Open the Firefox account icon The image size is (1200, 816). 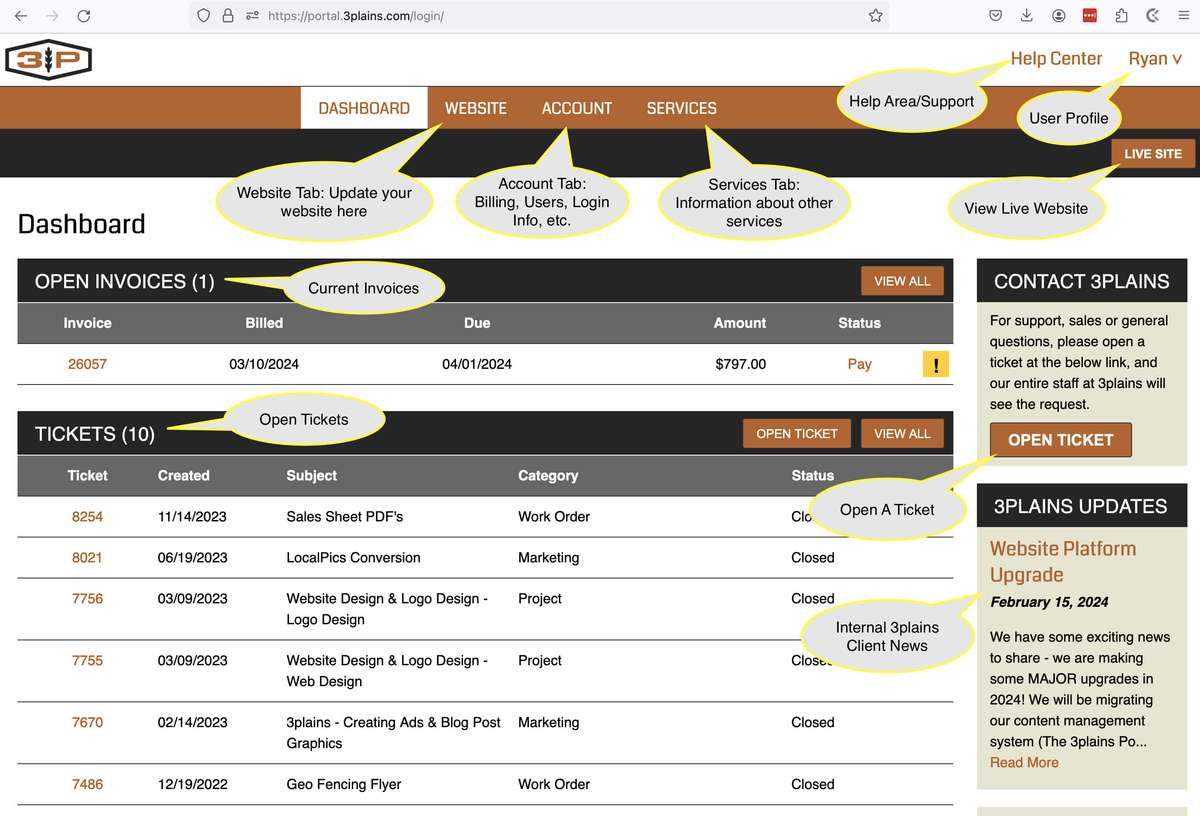point(1058,16)
